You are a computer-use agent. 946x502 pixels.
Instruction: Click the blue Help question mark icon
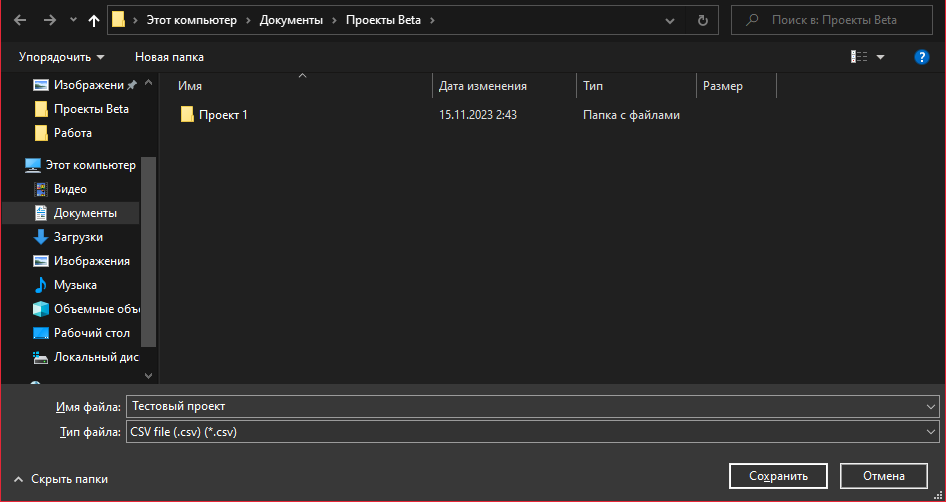tap(922, 57)
